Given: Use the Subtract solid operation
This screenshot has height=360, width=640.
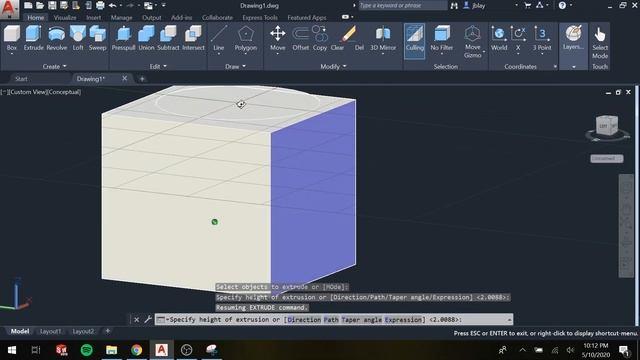Looking at the screenshot, I should click(x=168, y=38).
